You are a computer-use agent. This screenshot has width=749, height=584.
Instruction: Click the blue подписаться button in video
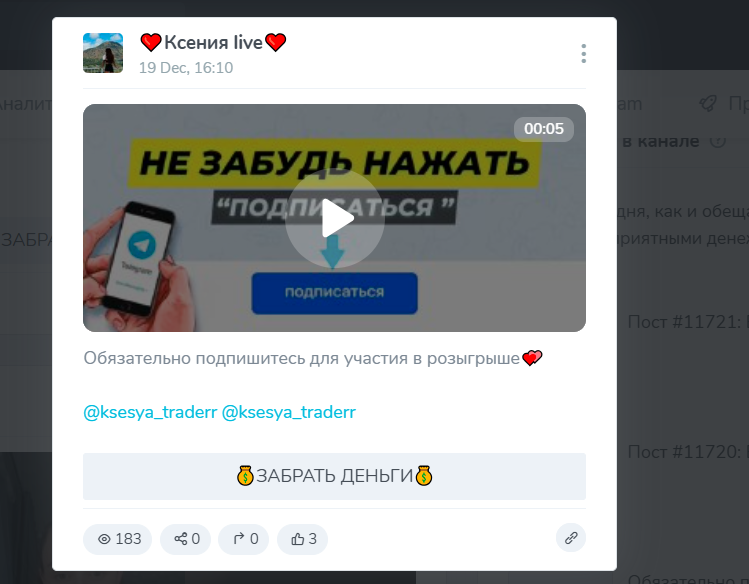tap(334, 293)
